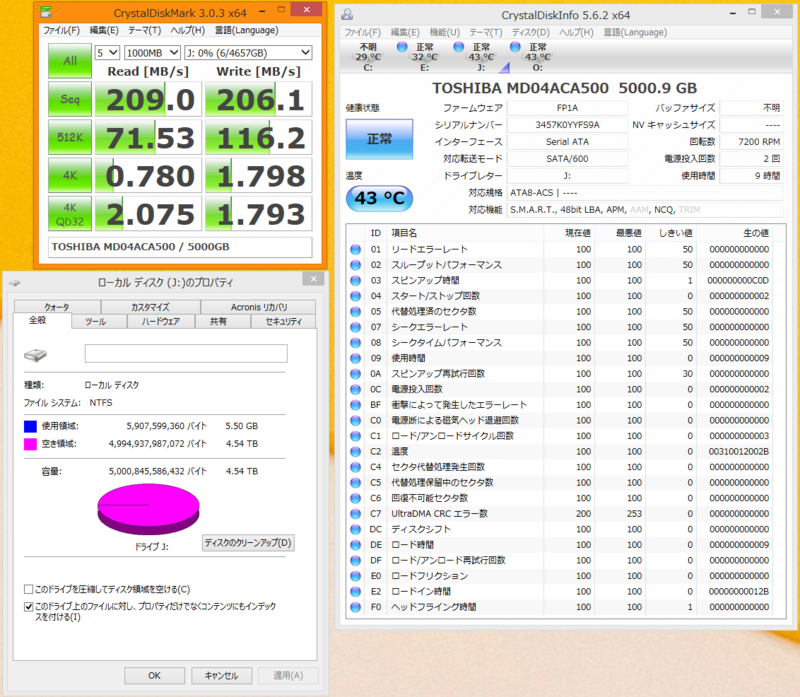The image size is (800, 697).
Task: Click the CrystalDiskInfo app icon in title bar
Action: pos(347,14)
